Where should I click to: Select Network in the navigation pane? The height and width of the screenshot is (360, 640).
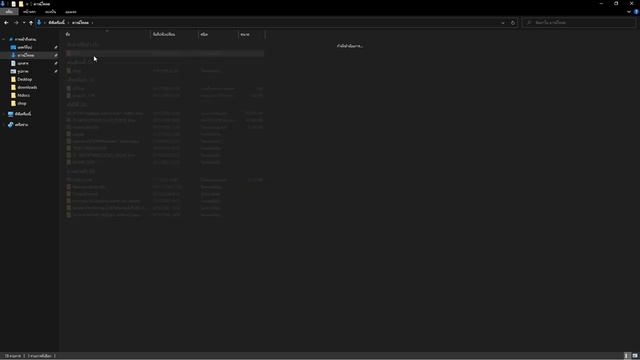[21, 124]
